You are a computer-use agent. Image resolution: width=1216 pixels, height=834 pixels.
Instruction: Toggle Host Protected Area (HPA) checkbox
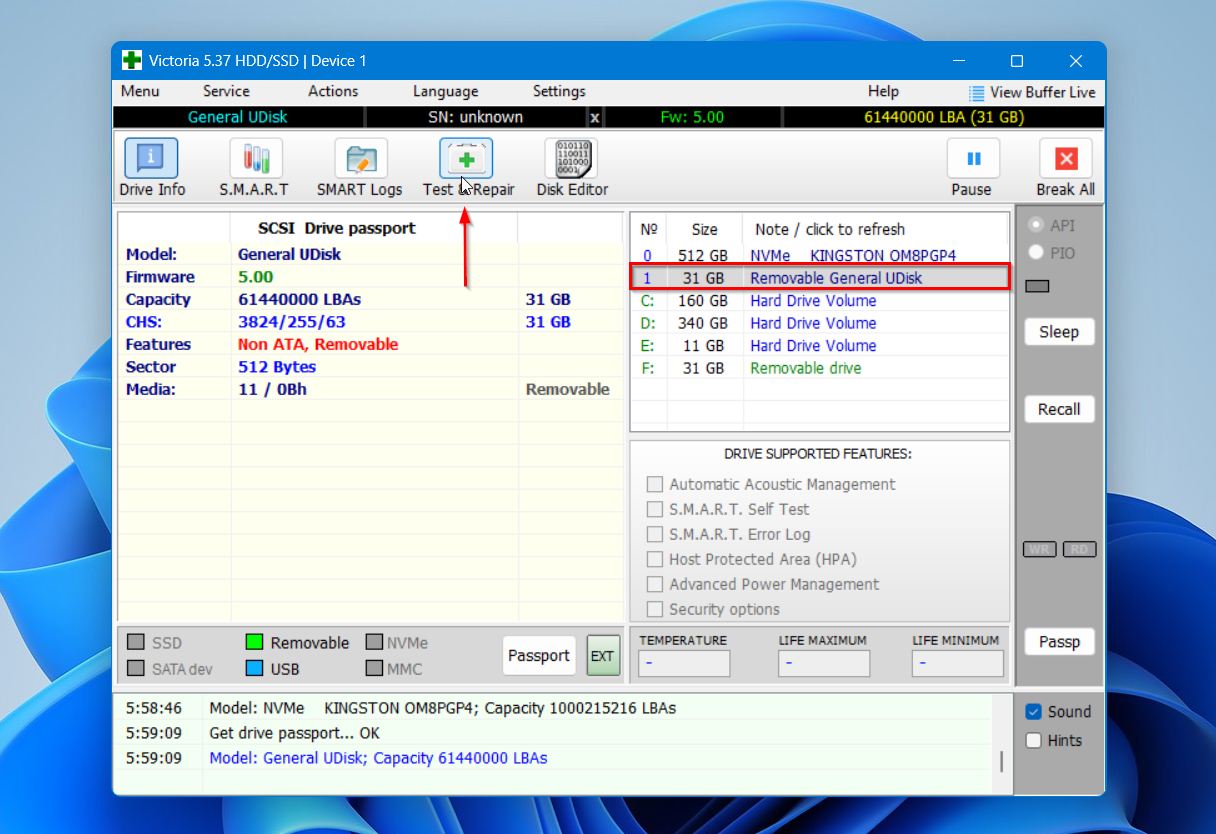pos(655,559)
